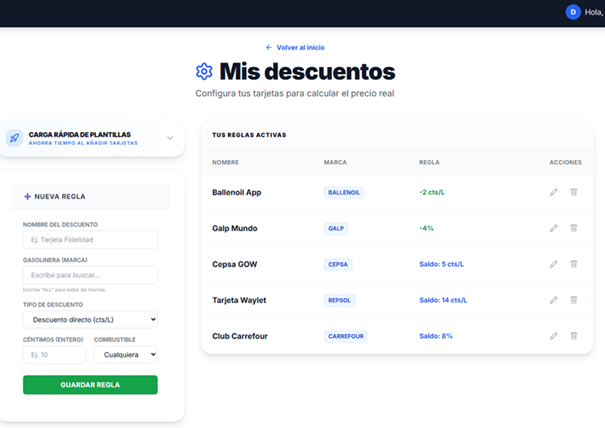Image resolution: width=605 pixels, height=428 pixels.
Task: Click the ACCIONES column header
Action: (x=565, y=162)
